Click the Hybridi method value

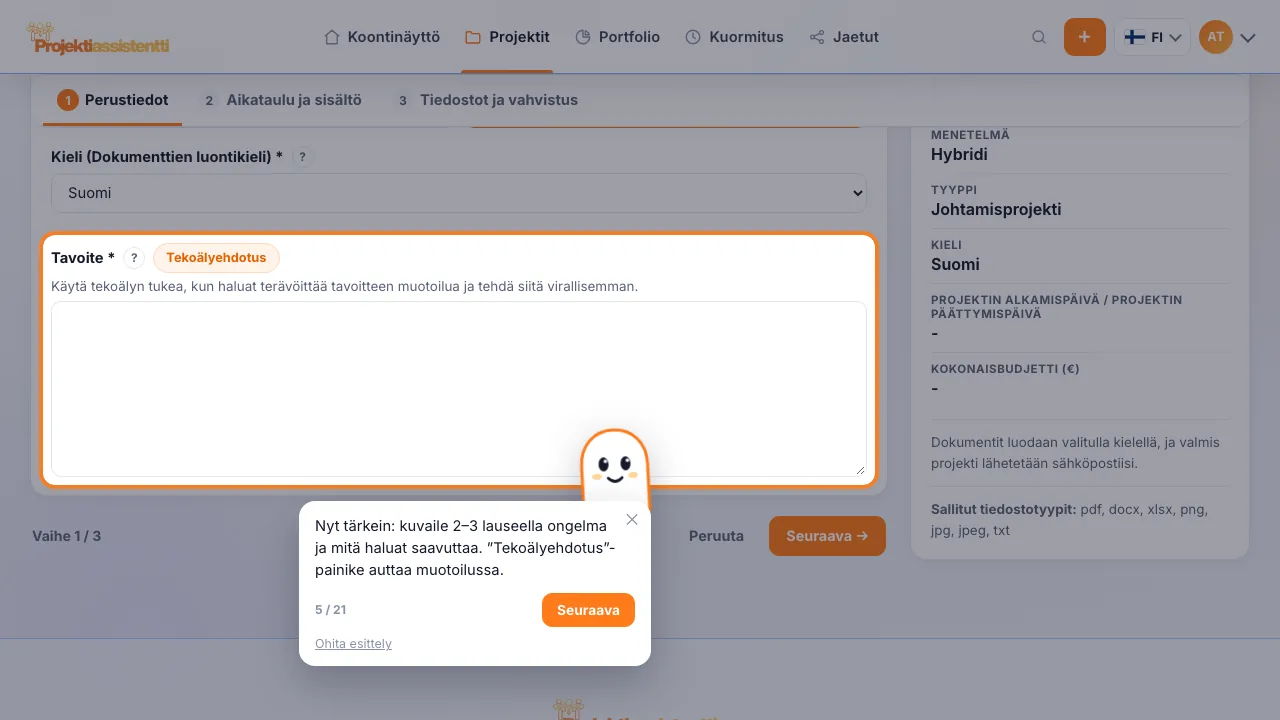[959, 155]
